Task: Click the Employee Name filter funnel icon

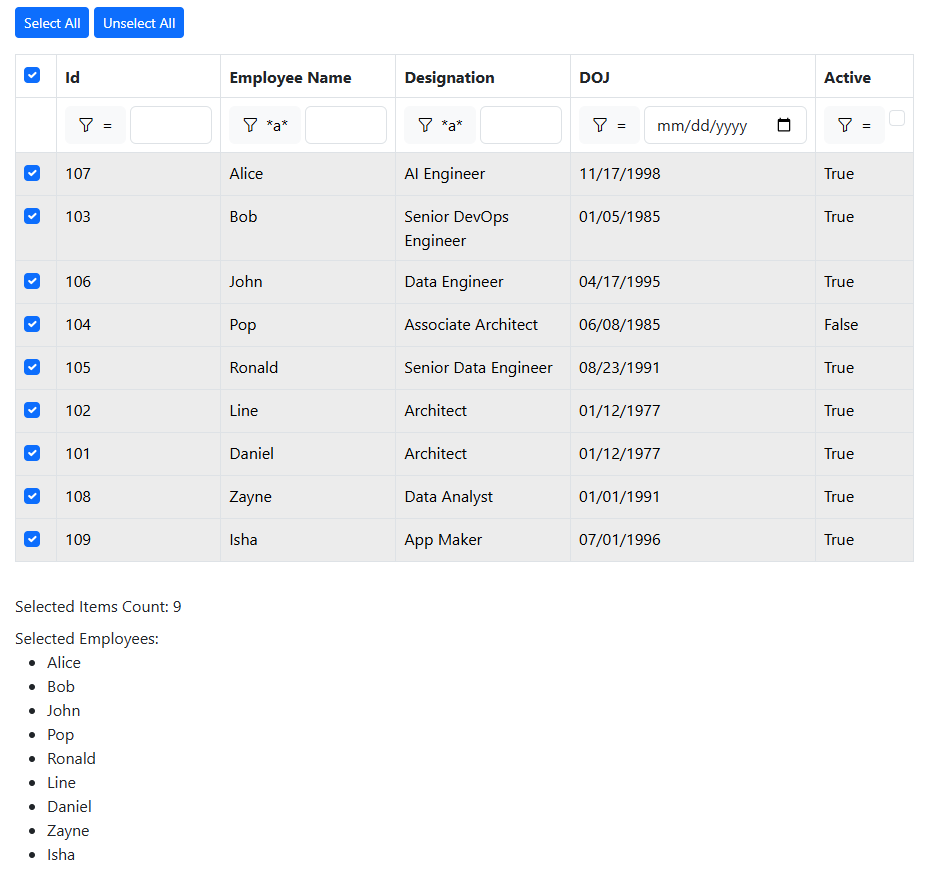Action: [x=248, y=125]
